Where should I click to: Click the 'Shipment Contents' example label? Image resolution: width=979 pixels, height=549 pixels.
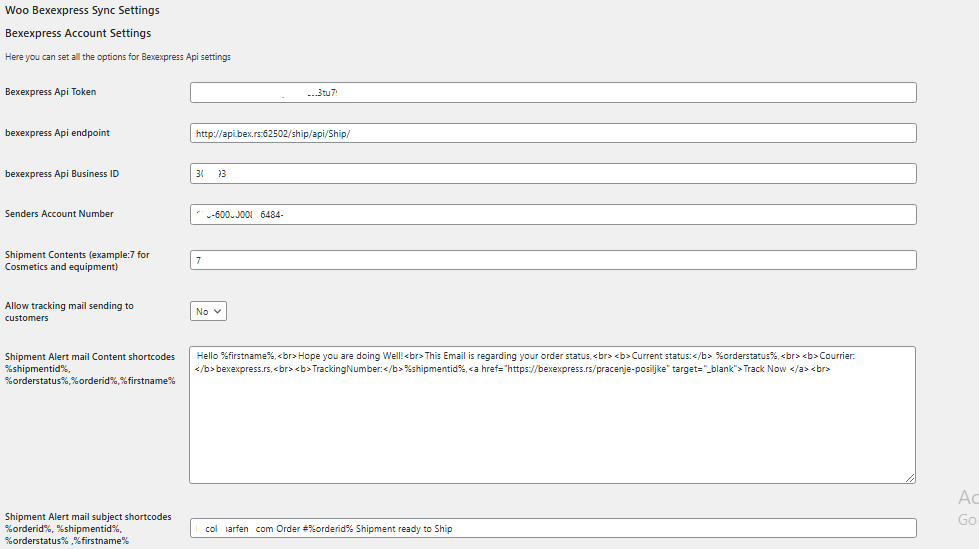(77, 260)
